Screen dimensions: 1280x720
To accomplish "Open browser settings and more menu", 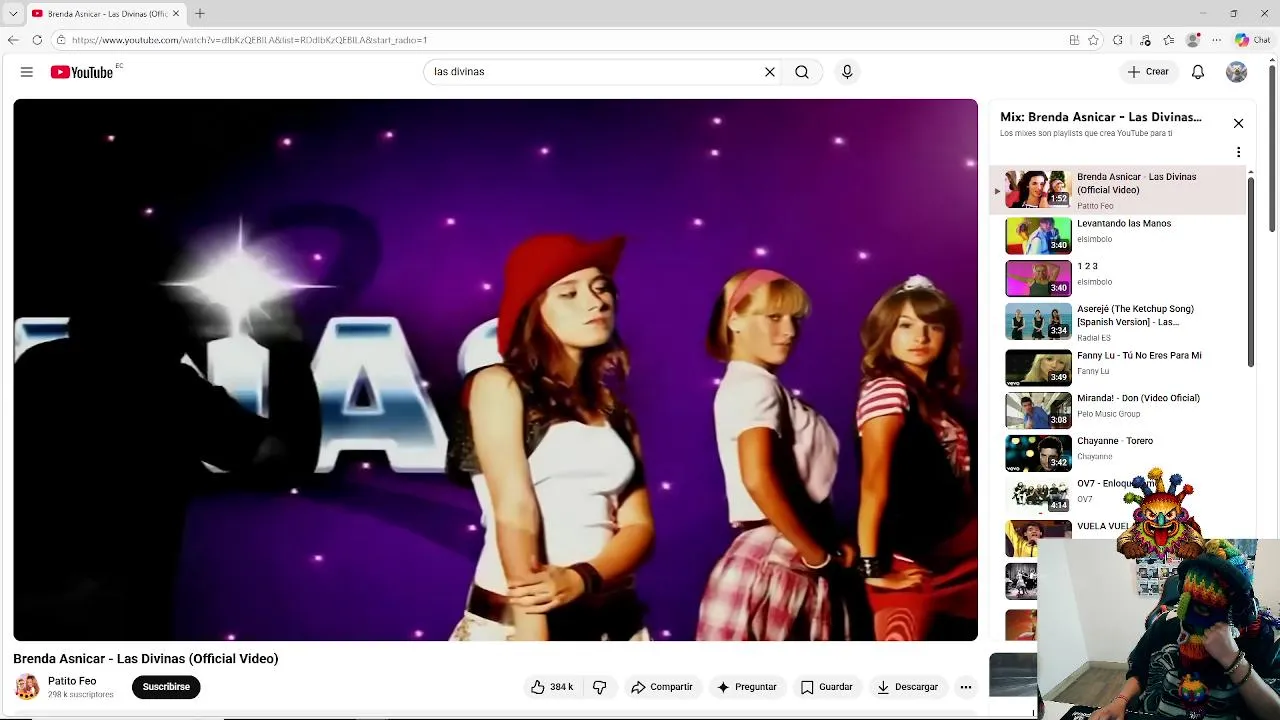I will (1216, 40).
